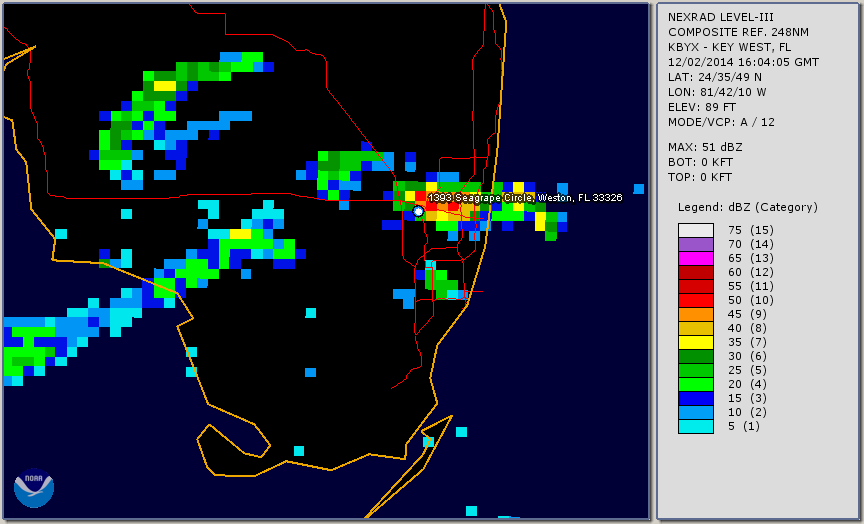Click the '75 (15)' legend label
Image resolution: width=864 pixels, height=524 pixels.
tap(750, 230)
